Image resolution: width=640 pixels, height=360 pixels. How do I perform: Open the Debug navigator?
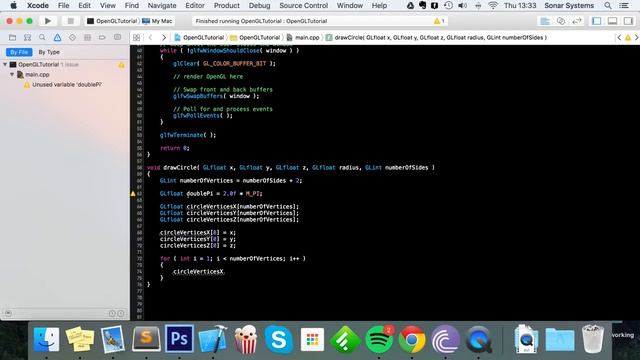click(x=87, y=38)
